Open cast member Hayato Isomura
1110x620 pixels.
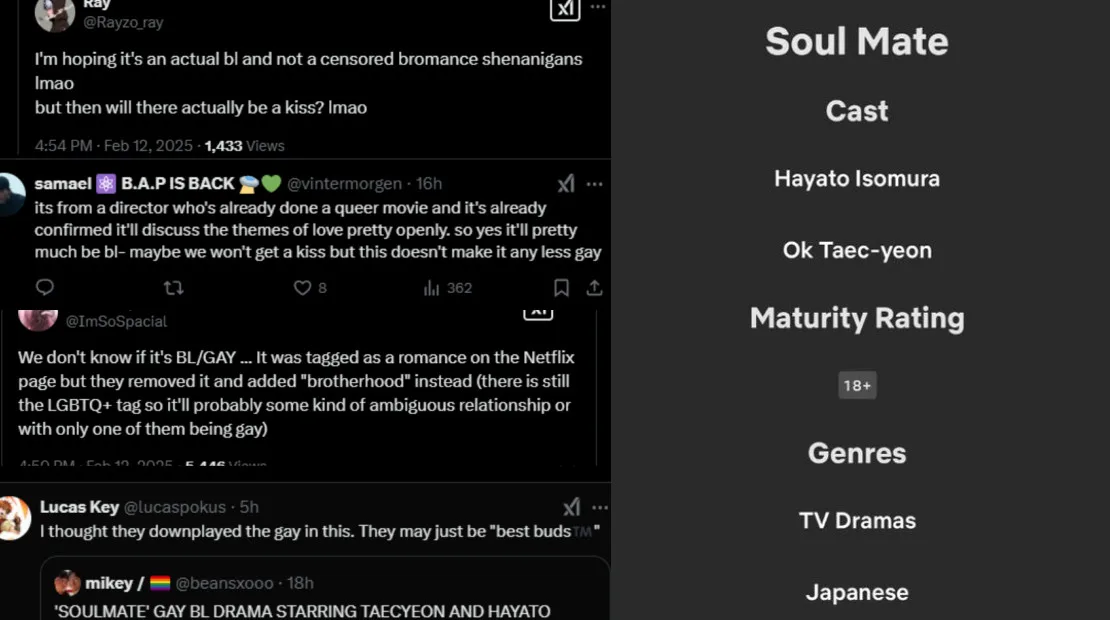(x=857, y=179)
